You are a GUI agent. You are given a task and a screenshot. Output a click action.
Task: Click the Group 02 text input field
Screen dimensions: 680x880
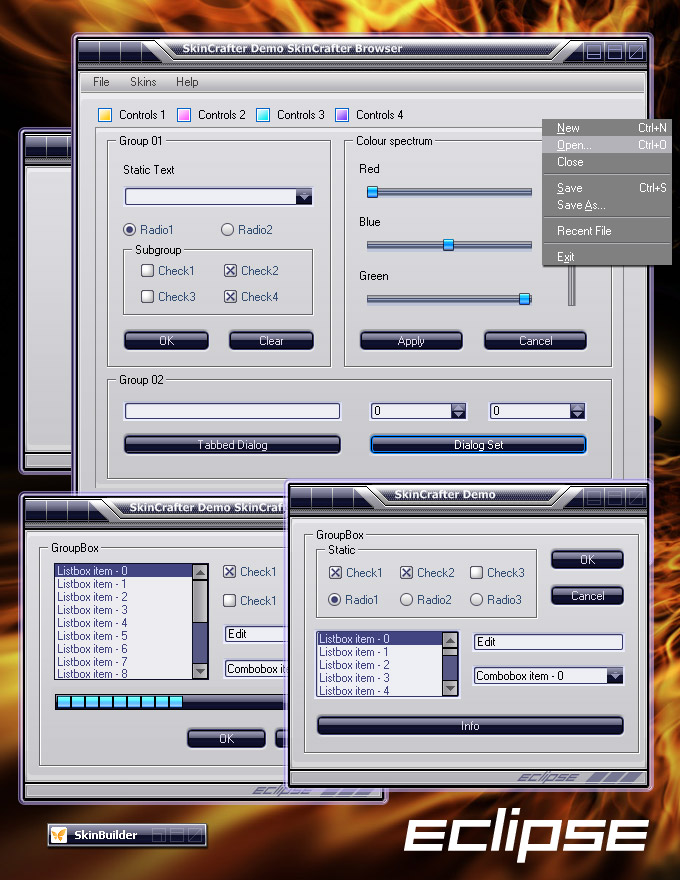232,411
